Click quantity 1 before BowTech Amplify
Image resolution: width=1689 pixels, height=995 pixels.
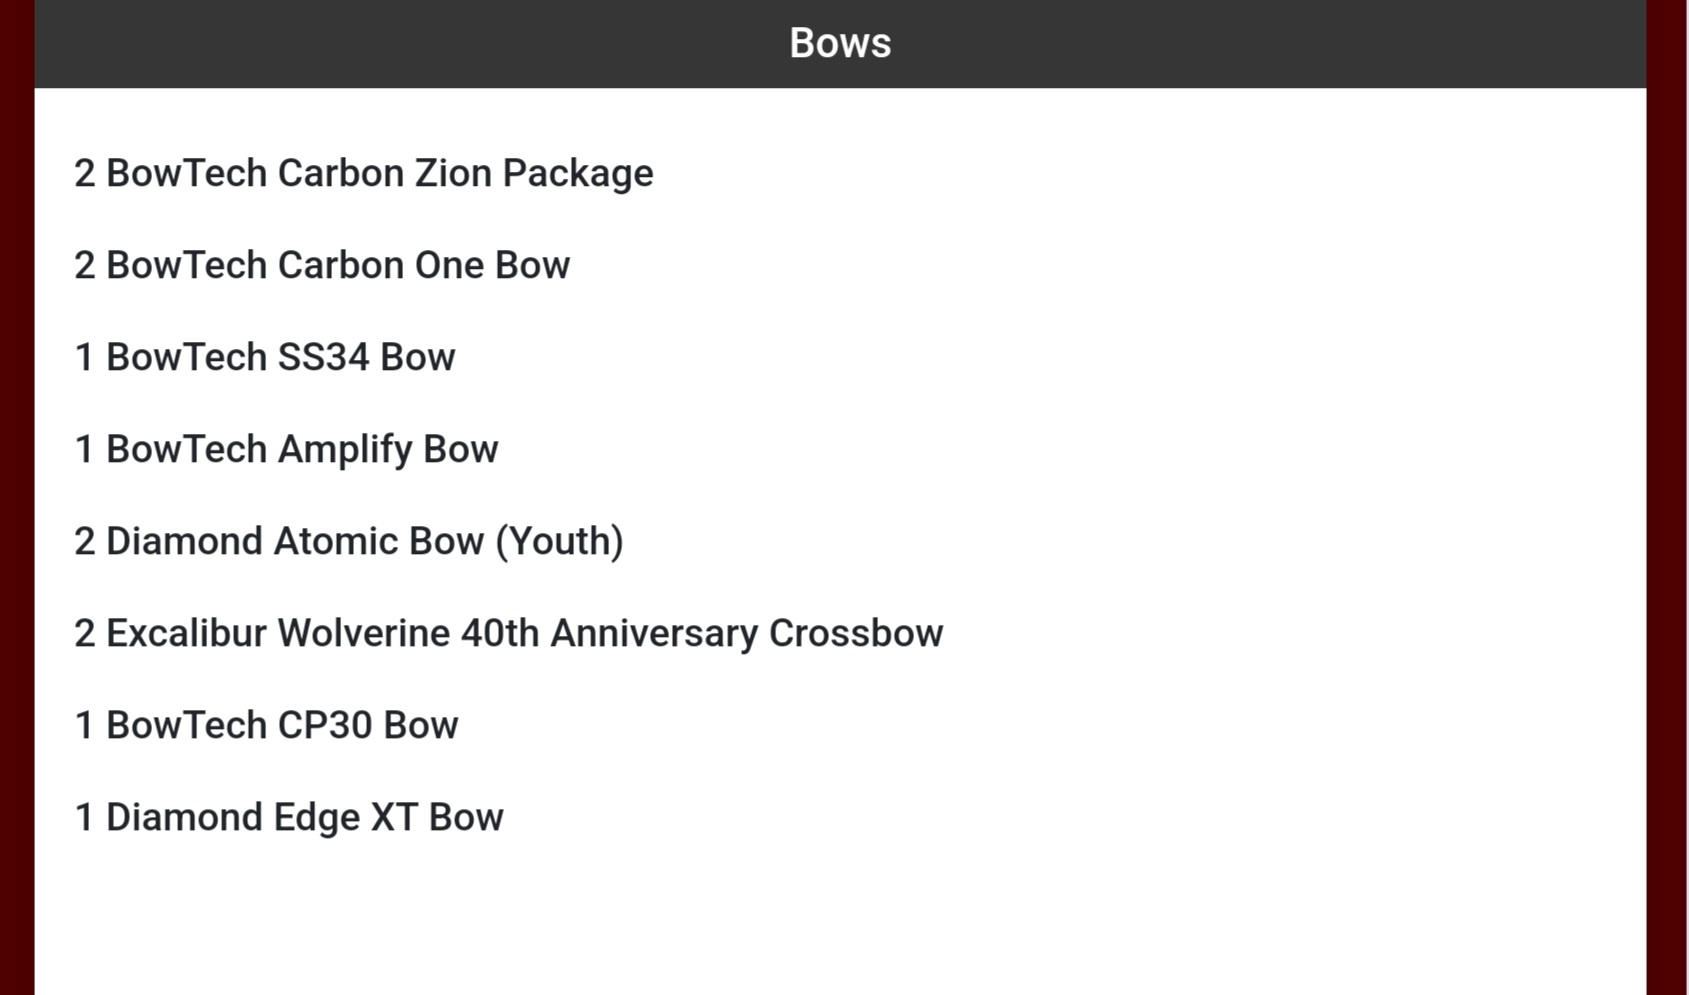[x=85, y=449]
